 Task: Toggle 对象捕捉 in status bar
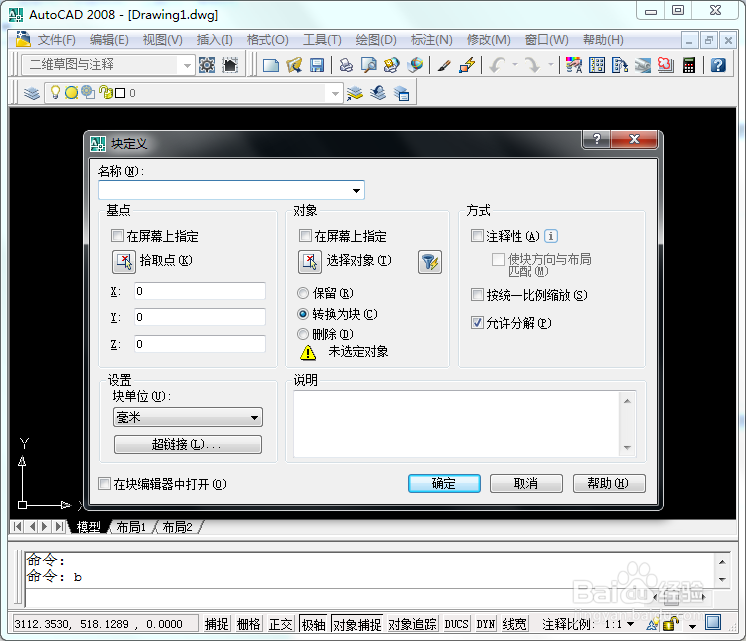357,624
